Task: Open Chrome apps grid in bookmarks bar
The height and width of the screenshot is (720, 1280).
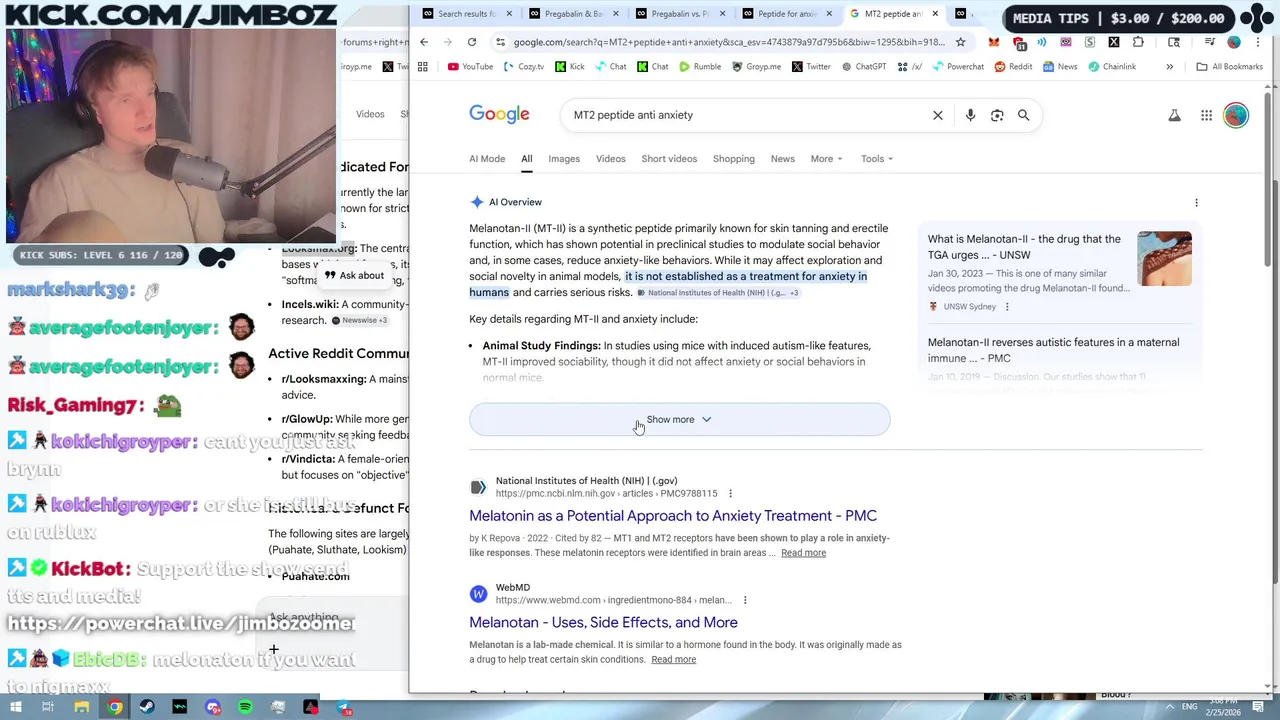Action: tap(423, 67)
